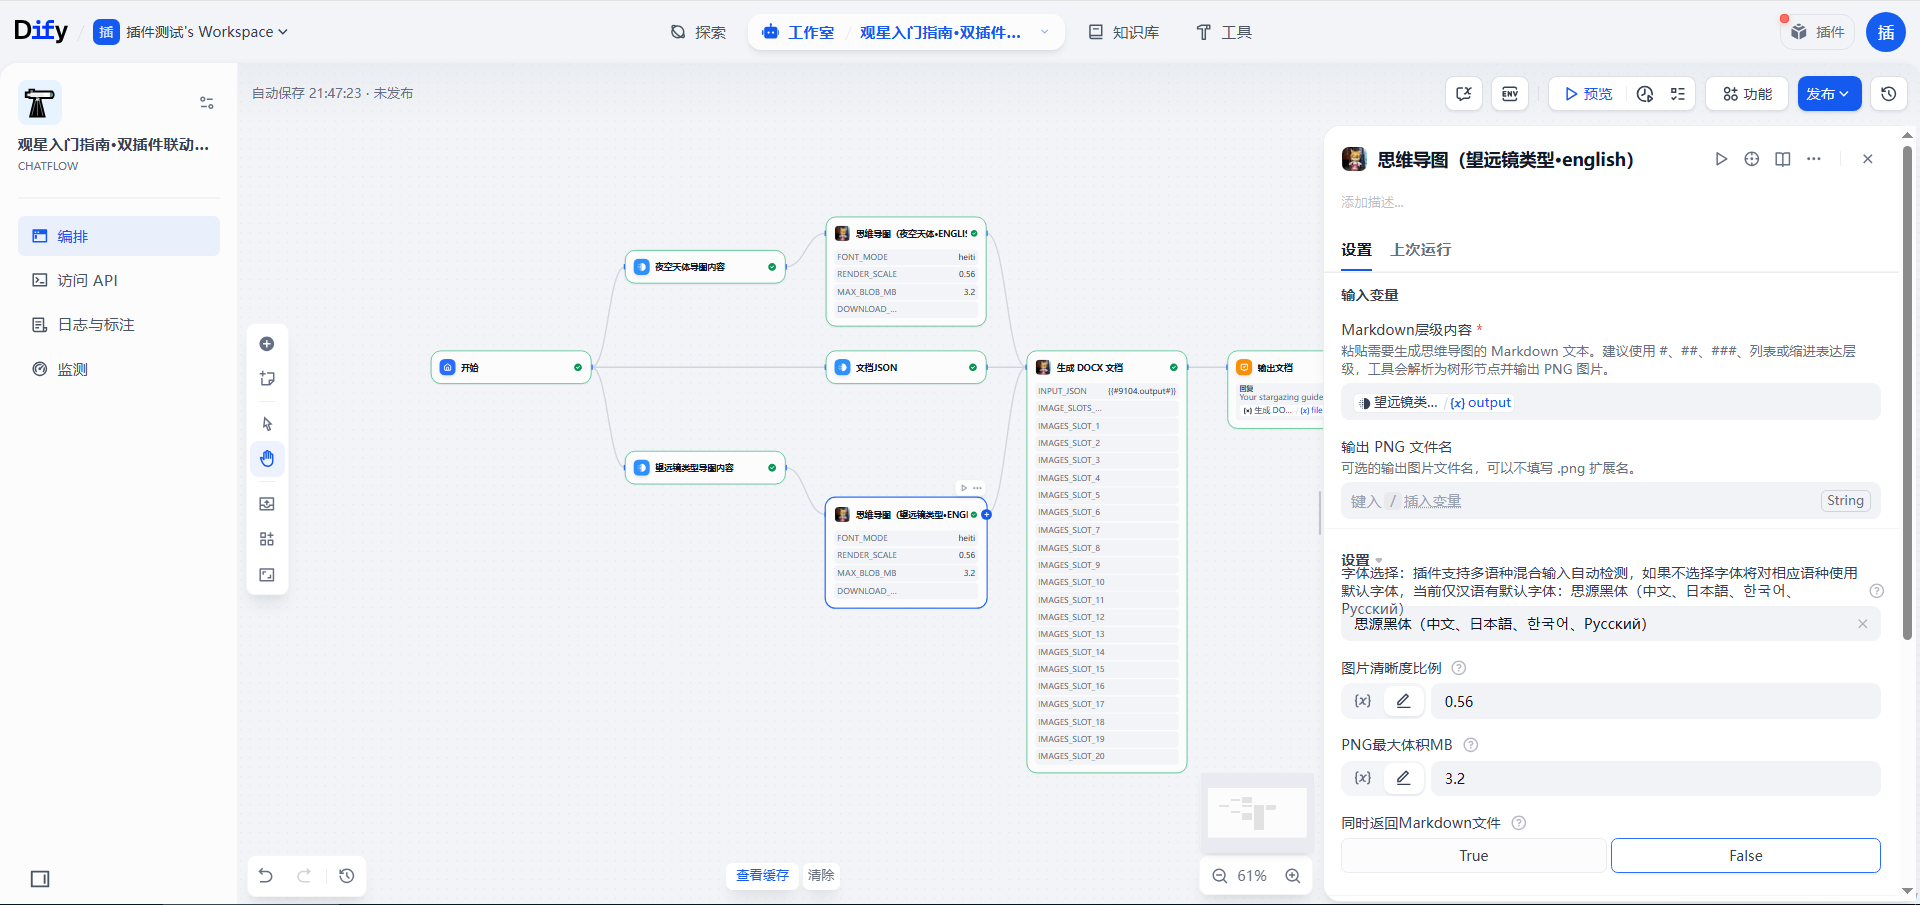Click the user avatar 插 at top right

point(1886,32)
